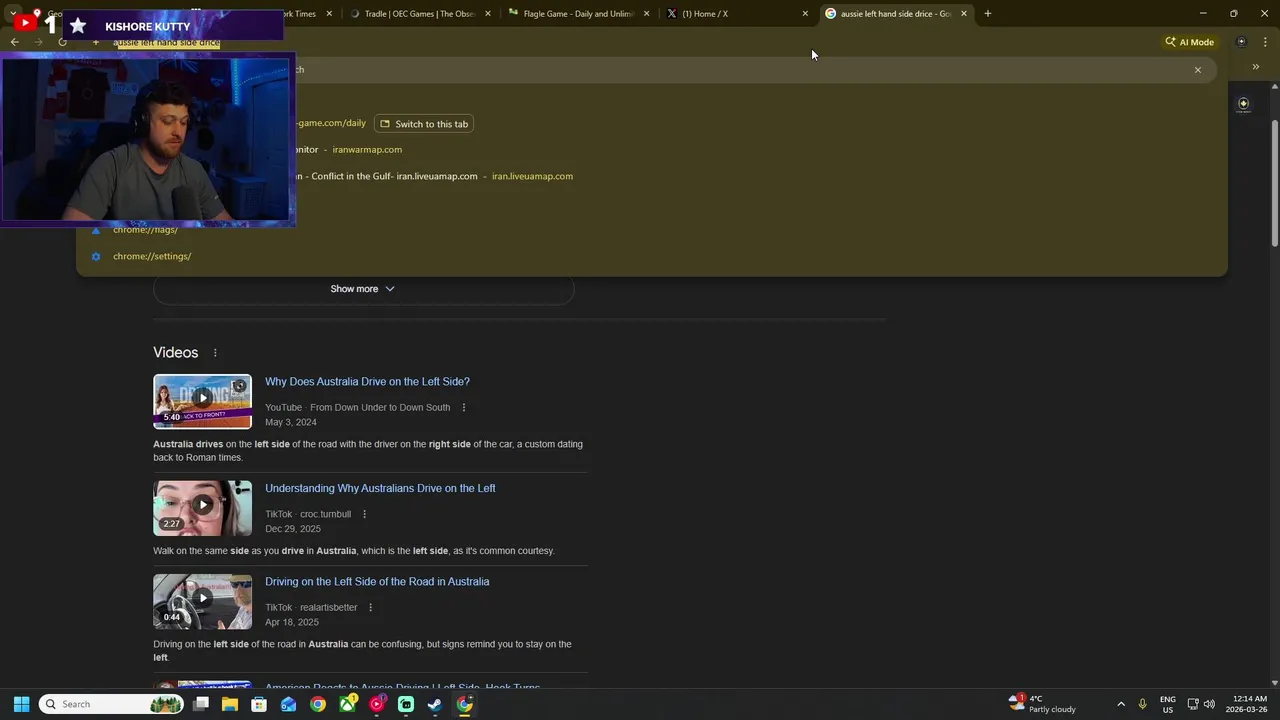The width and height of the screenshot is (1280, 720).
Task: Go back with the browser back arrow
Action: [14, 42]
